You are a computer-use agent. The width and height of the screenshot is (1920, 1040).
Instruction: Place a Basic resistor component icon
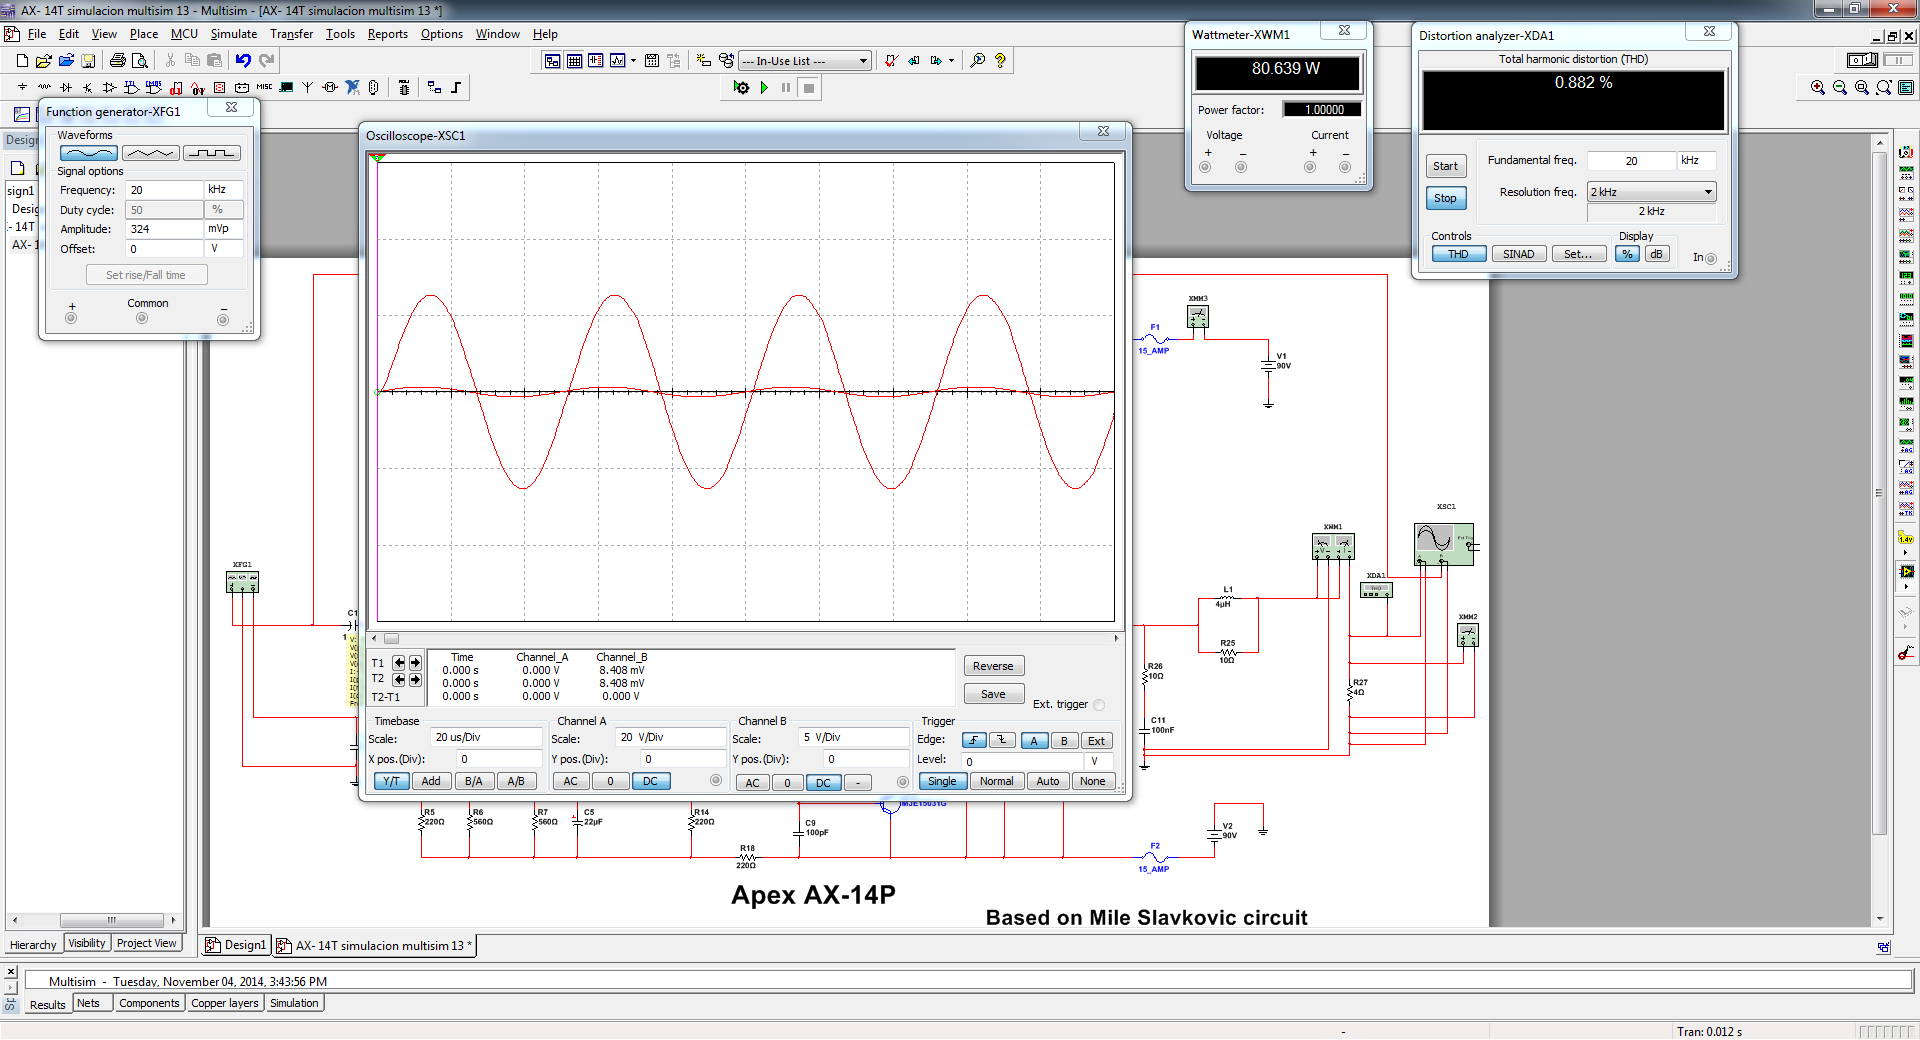[x=44, y=88]
